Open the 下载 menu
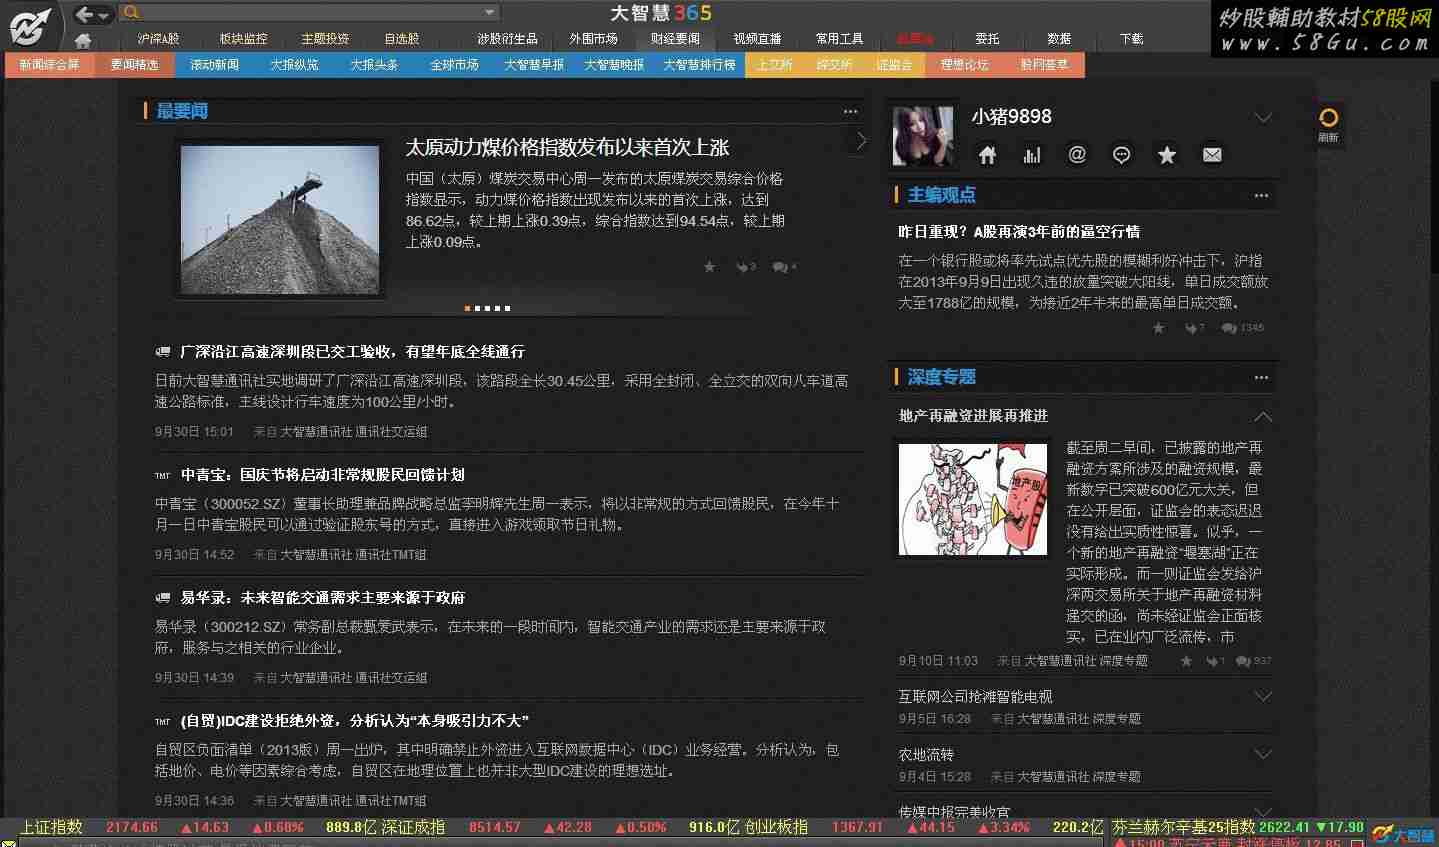Screen dimensions: 1439x847 1131,39
